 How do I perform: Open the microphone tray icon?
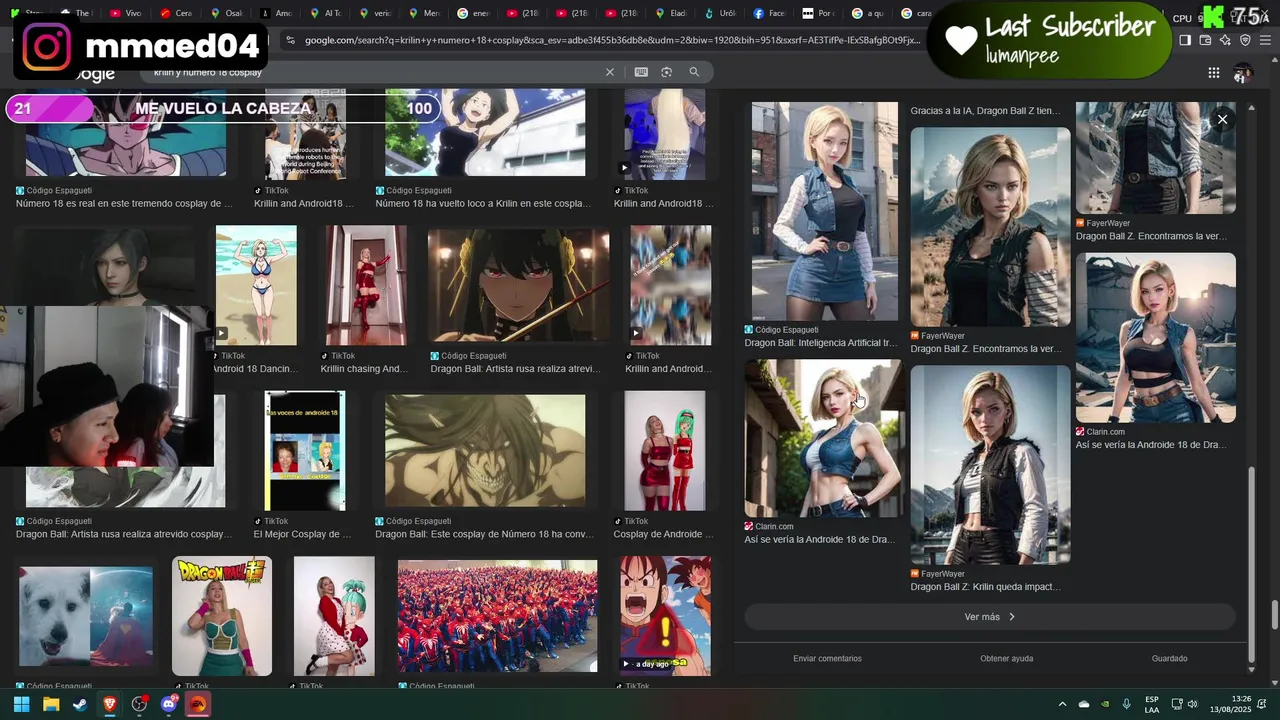(1127, 704)
